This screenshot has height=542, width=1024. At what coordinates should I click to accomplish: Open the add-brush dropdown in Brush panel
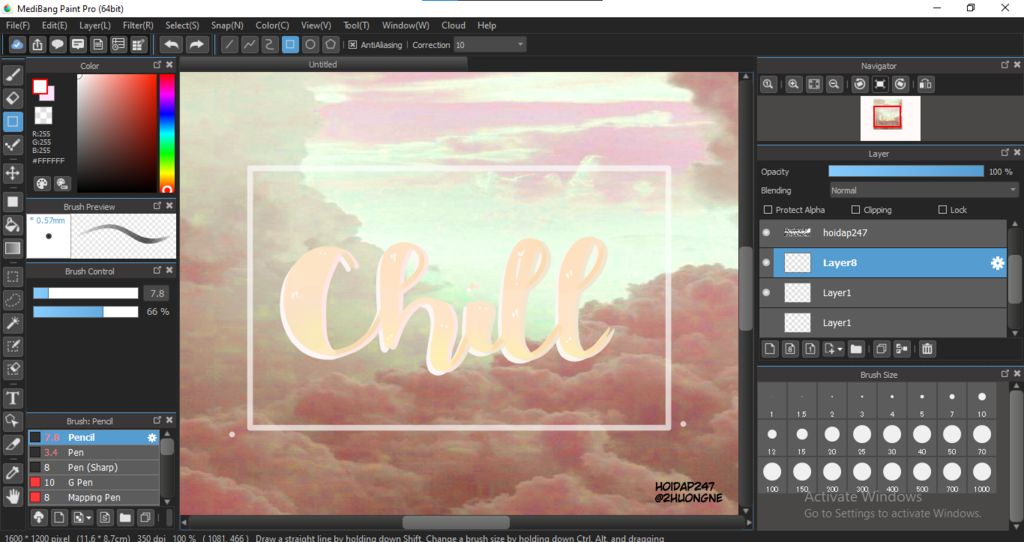pos(89,518)
